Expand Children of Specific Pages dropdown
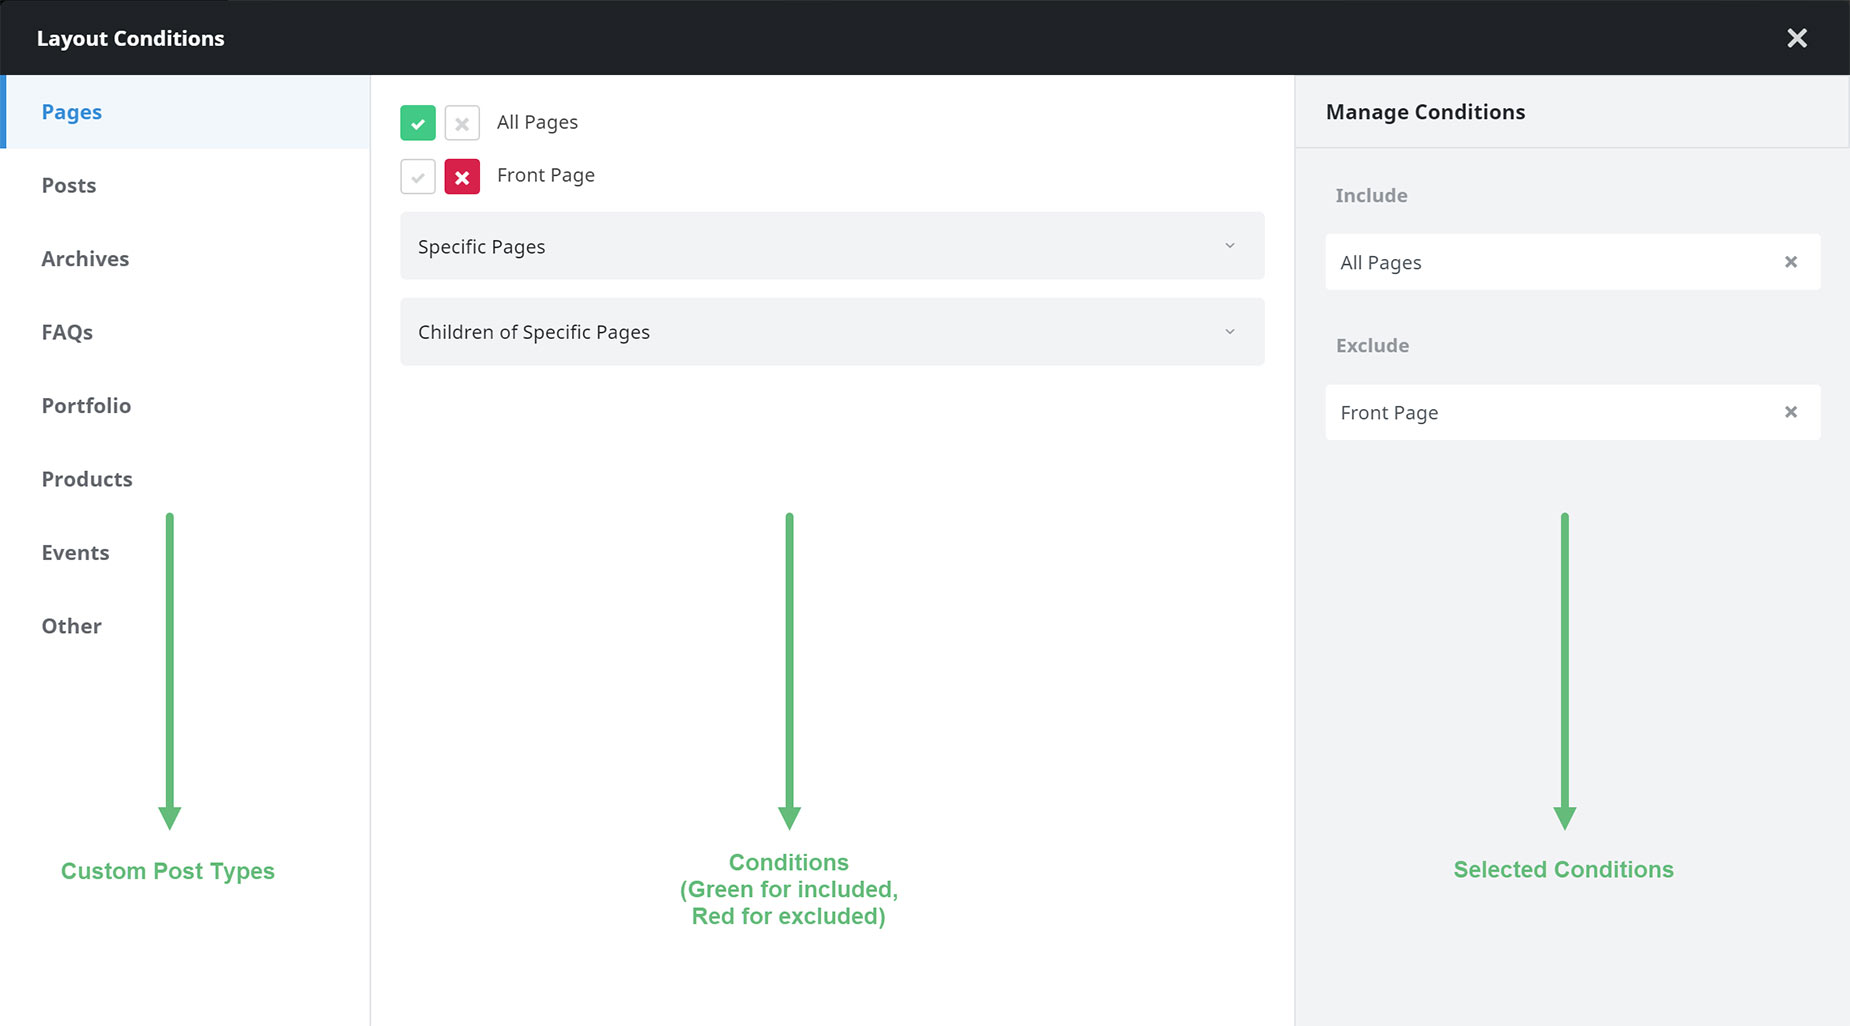 click(x=832, y=332)
